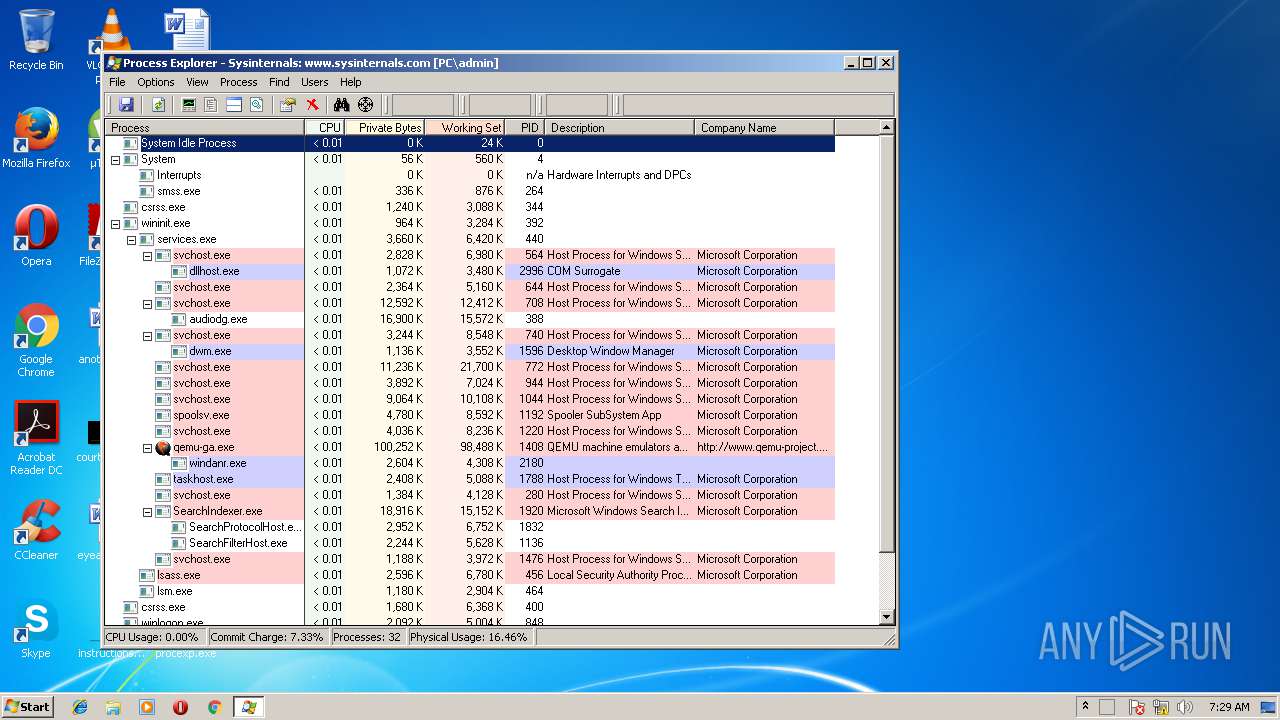Sort by the Description column header
This screenshot has width=1280, height=720.
620,128
